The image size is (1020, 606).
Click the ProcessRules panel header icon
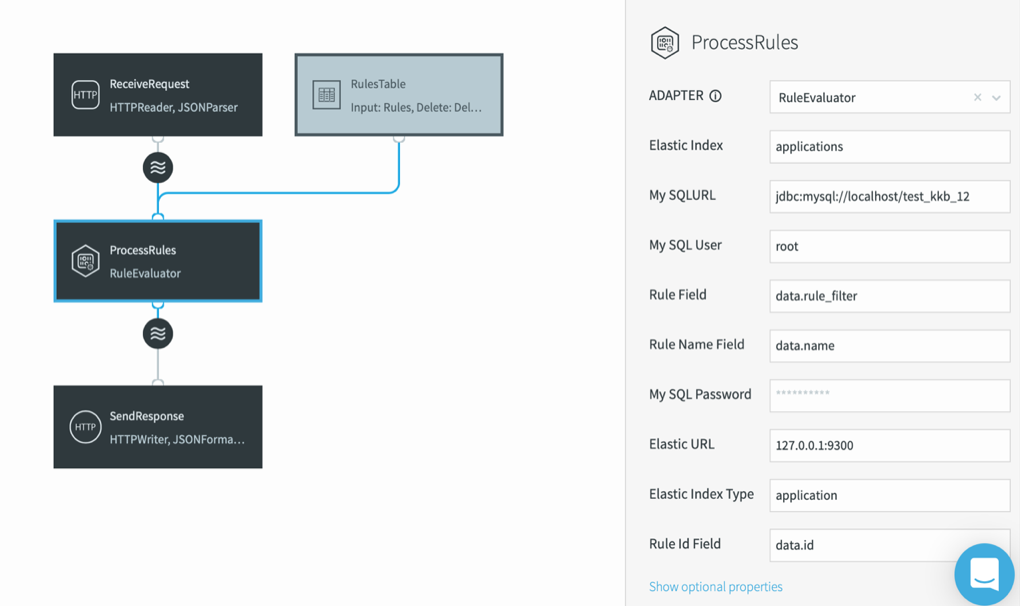(665, 43)
